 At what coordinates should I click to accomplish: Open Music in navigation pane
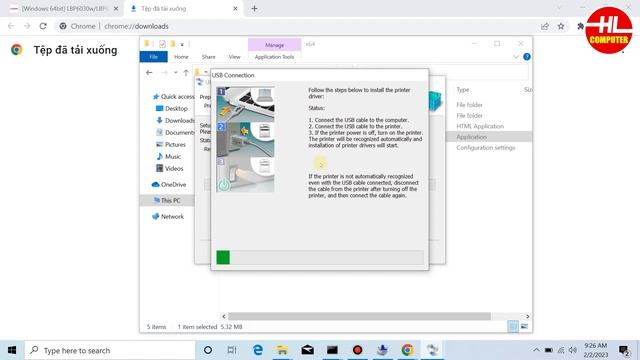[169, 156]
